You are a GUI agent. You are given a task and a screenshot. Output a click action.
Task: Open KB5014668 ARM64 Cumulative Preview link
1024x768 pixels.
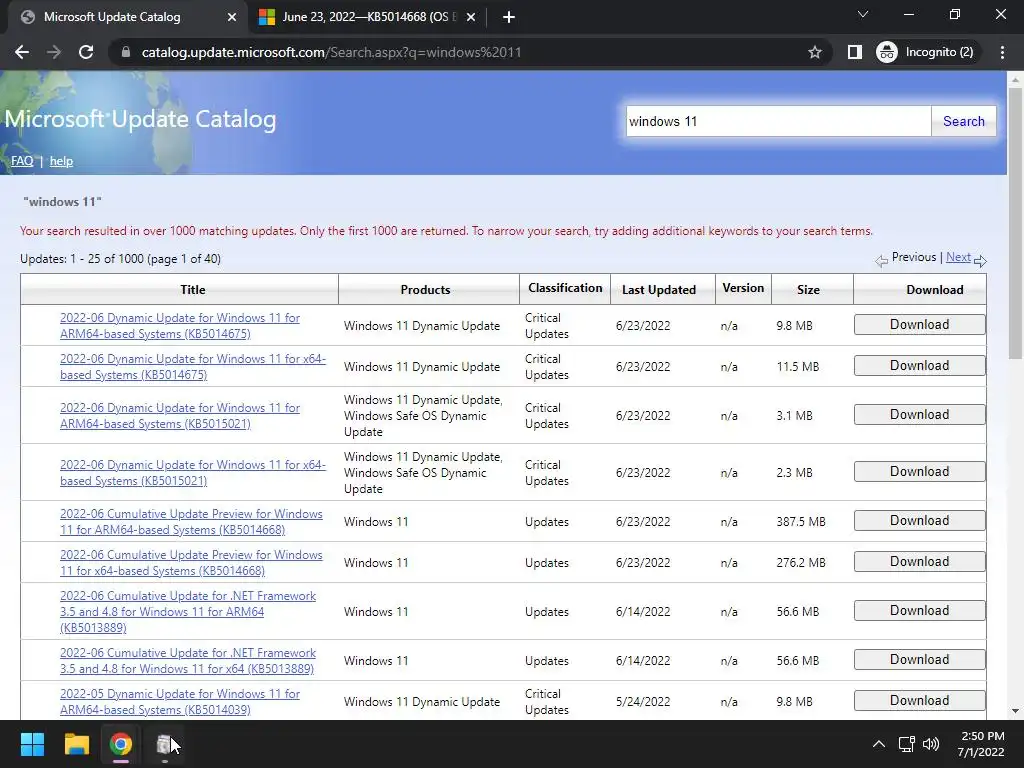[191, 522]
